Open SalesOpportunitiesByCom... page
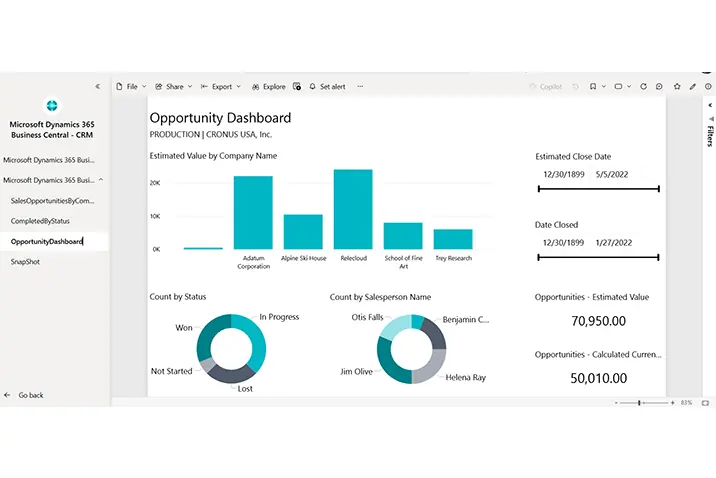Viewport: 716px width, 478px height. coord(53,200)
